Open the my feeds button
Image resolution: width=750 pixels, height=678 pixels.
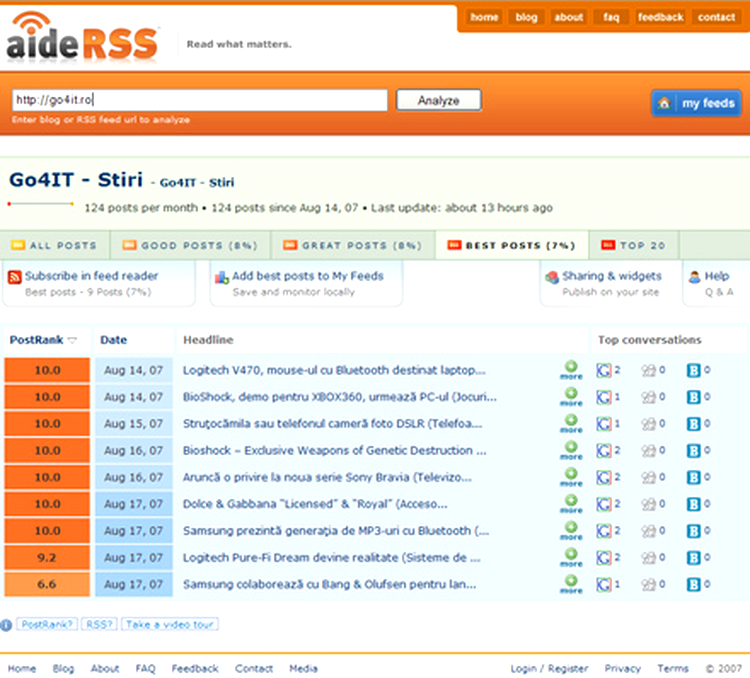[x=696, y=103]
